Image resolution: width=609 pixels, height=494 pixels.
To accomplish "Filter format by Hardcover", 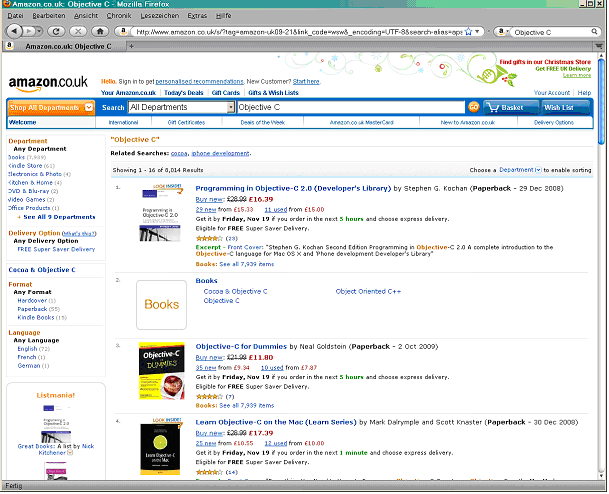I will pos(32,301).
